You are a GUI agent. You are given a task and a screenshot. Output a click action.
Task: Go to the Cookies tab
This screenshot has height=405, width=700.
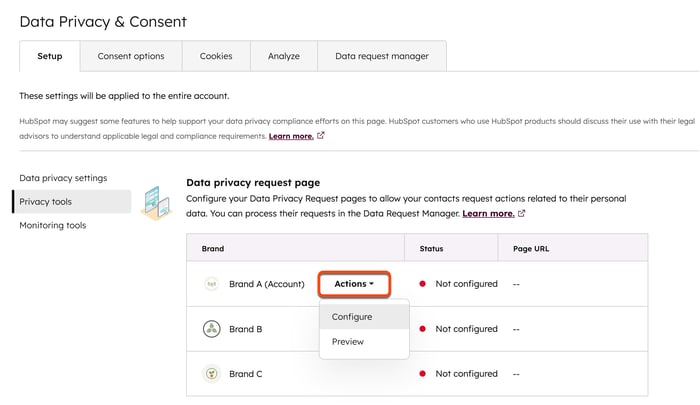216,56
